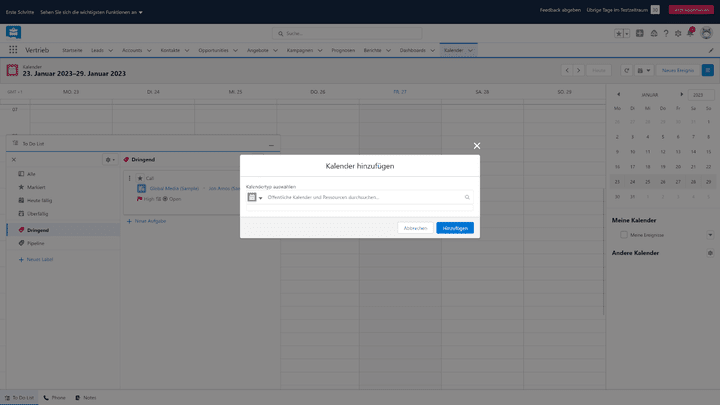
Task: Show next month in mini calendar
Action: pyautogui.click(x=681, y=95)
